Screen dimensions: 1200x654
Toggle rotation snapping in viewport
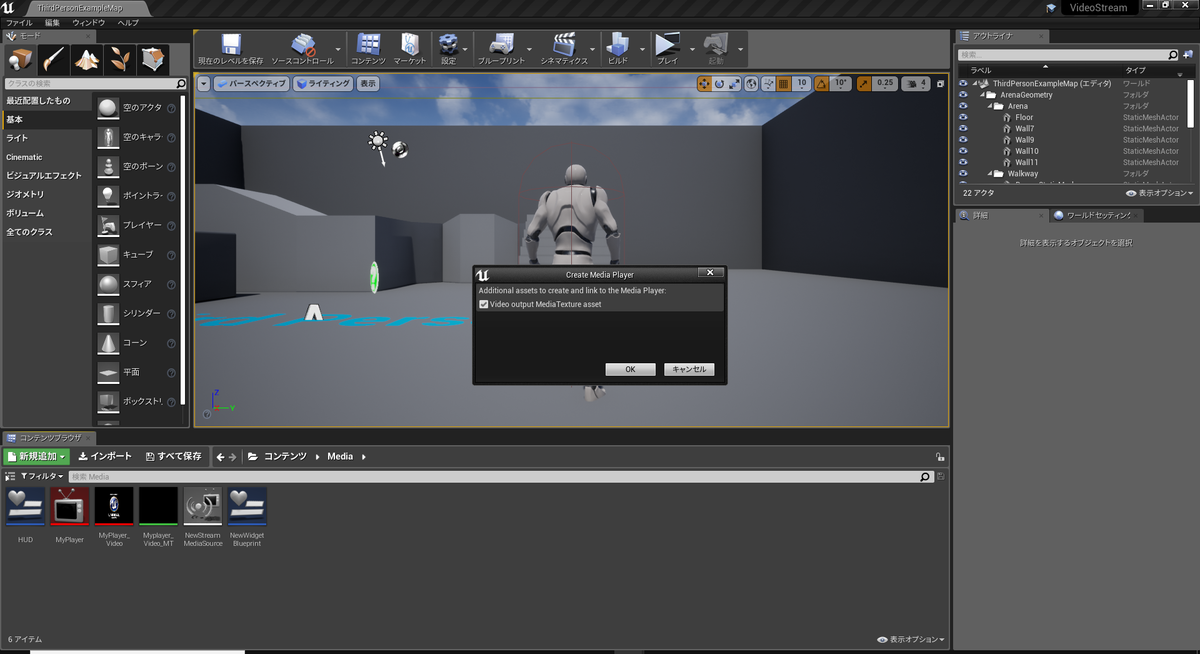(822, 84)
